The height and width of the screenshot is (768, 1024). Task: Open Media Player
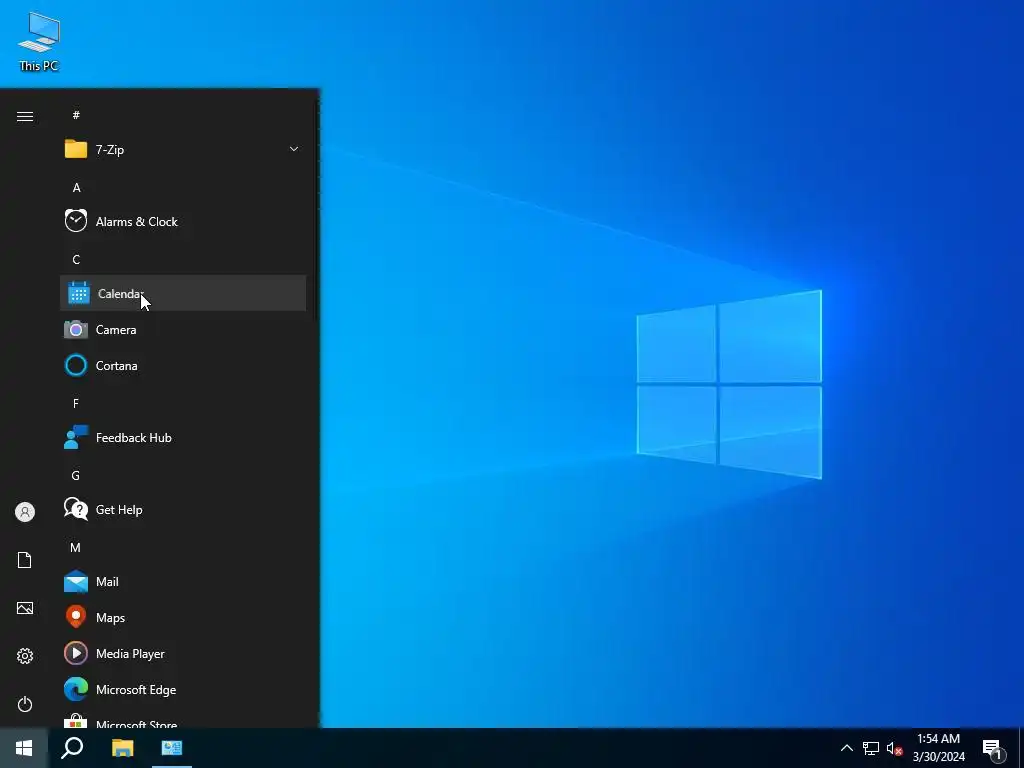pos(183,654)
